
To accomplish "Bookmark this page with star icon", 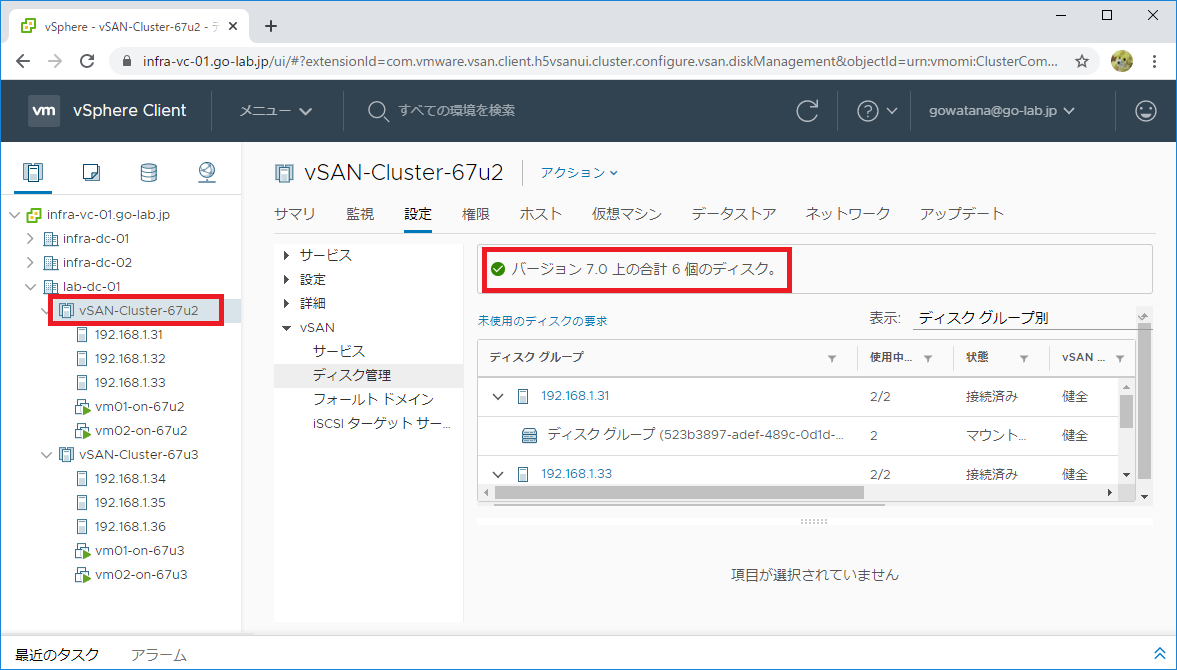I will pyautogui.click(x=1082, y=62).
